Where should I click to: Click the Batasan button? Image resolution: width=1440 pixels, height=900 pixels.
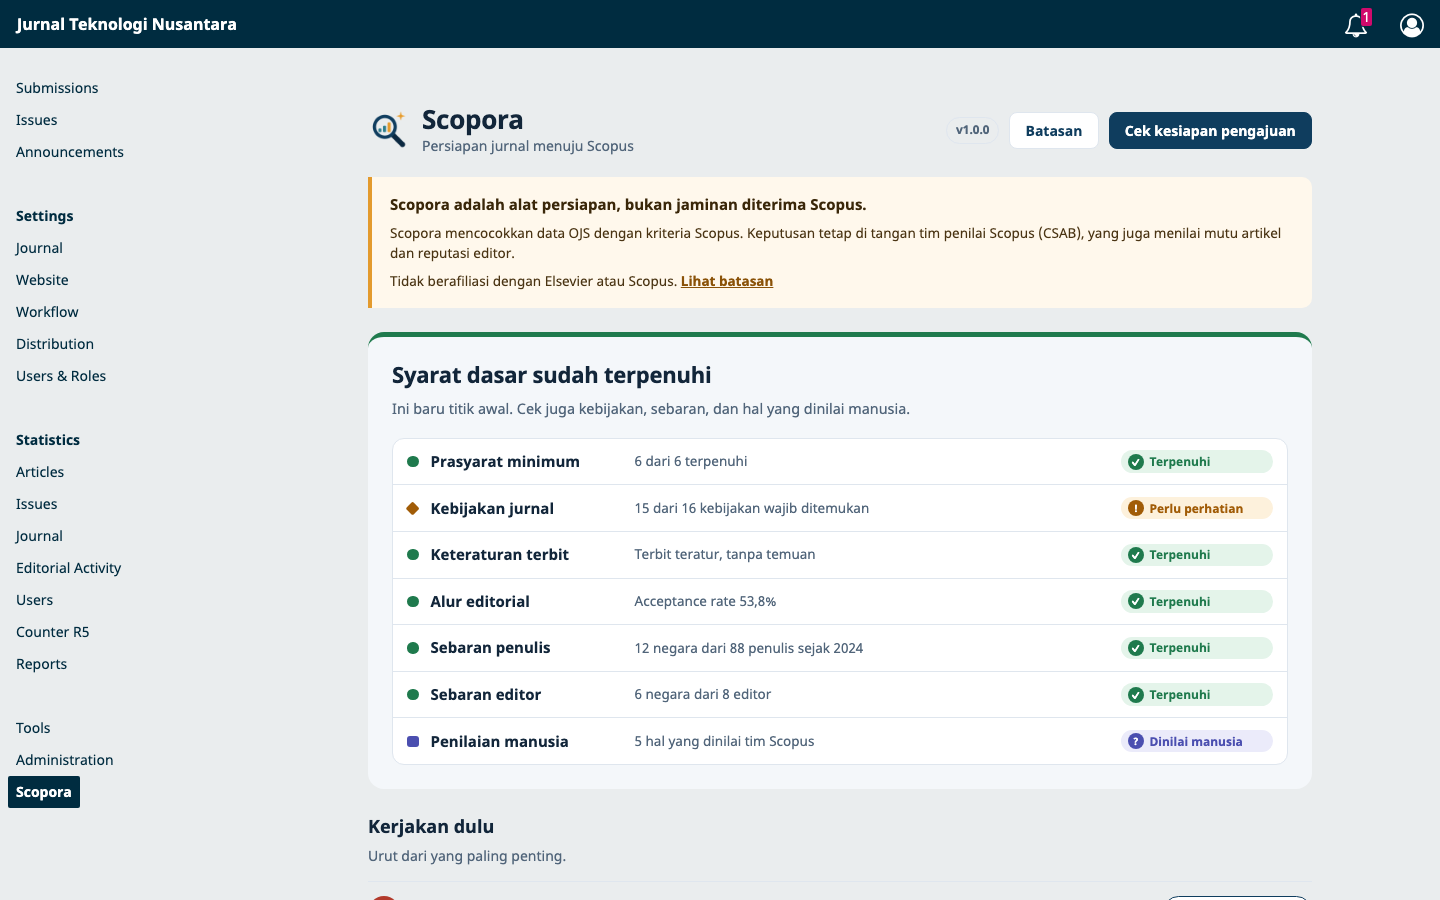(1054, 130)
